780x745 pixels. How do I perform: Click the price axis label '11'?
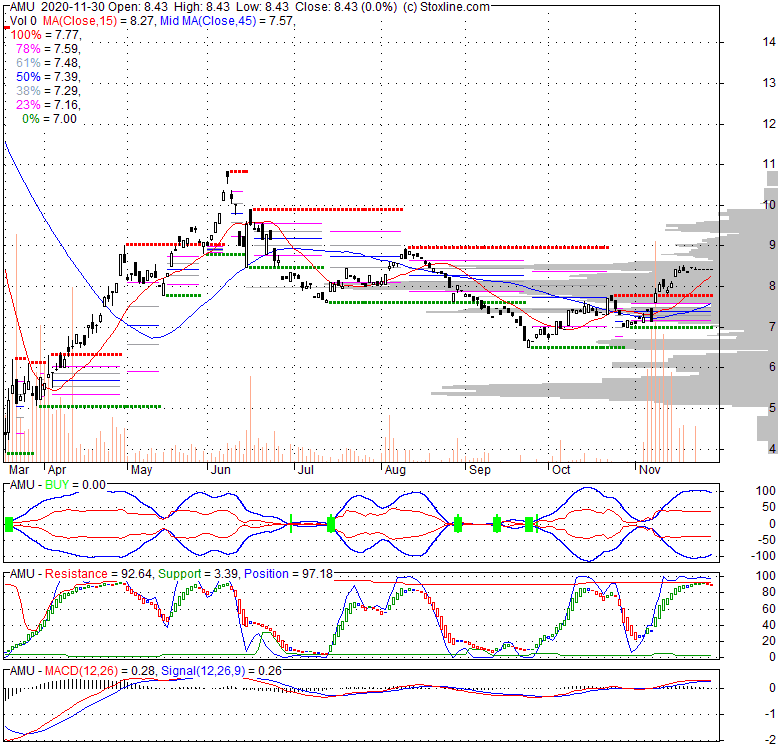click(x=769, y=164)
